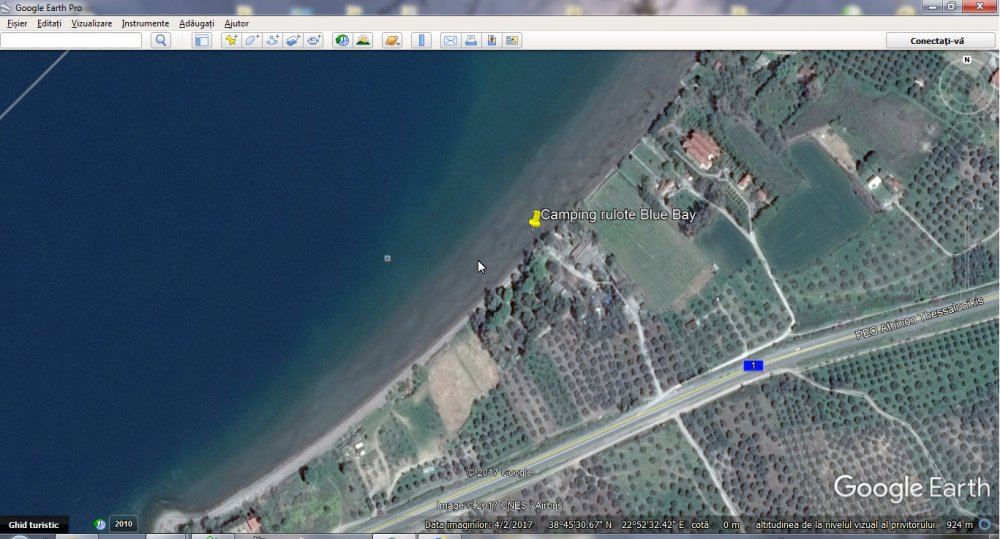The width and height of the screenshot is (1000, 539).
Task: Record a tour with toolbar icon
Action: tap(314, 41)
